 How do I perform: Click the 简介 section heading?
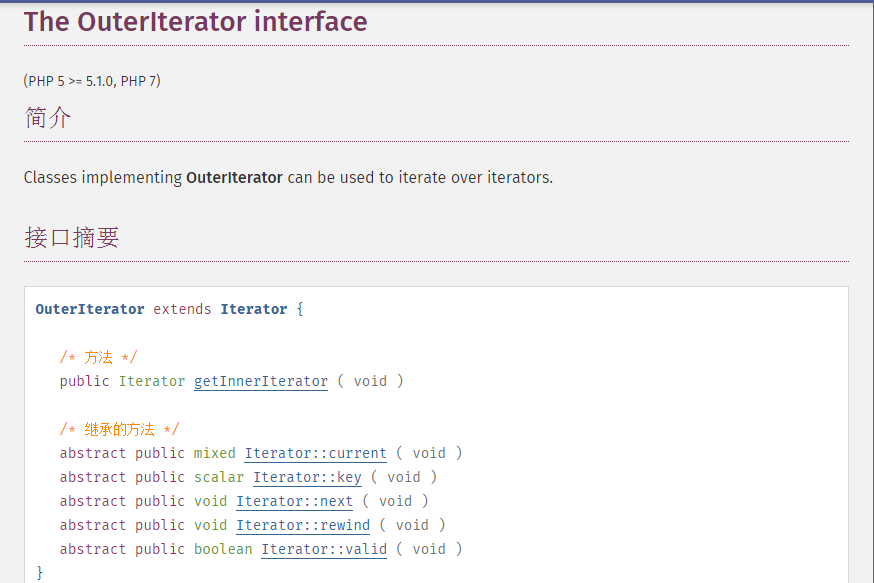(47, 118)
